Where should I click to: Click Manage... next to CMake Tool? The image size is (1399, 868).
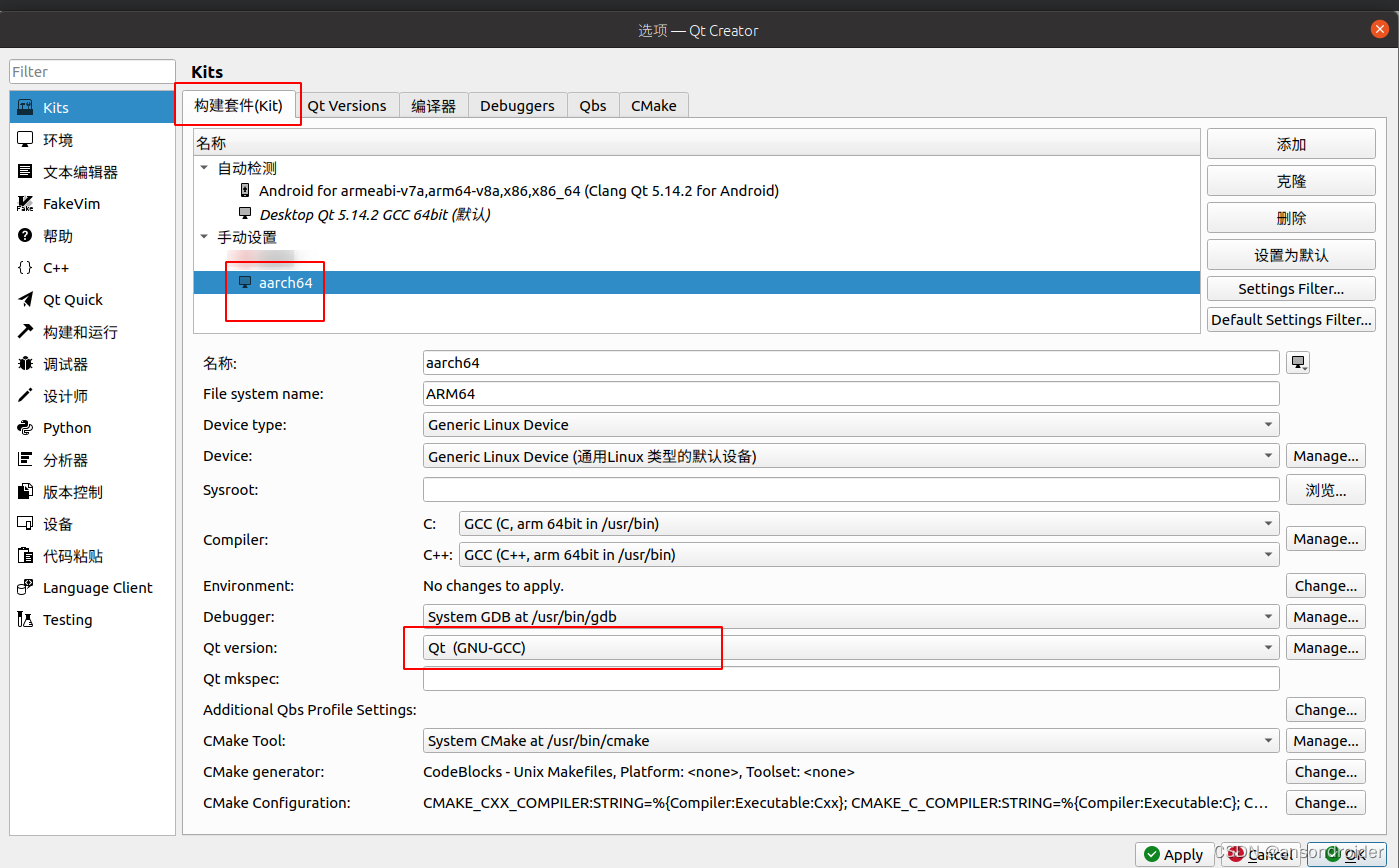(x=1326, y=740)
